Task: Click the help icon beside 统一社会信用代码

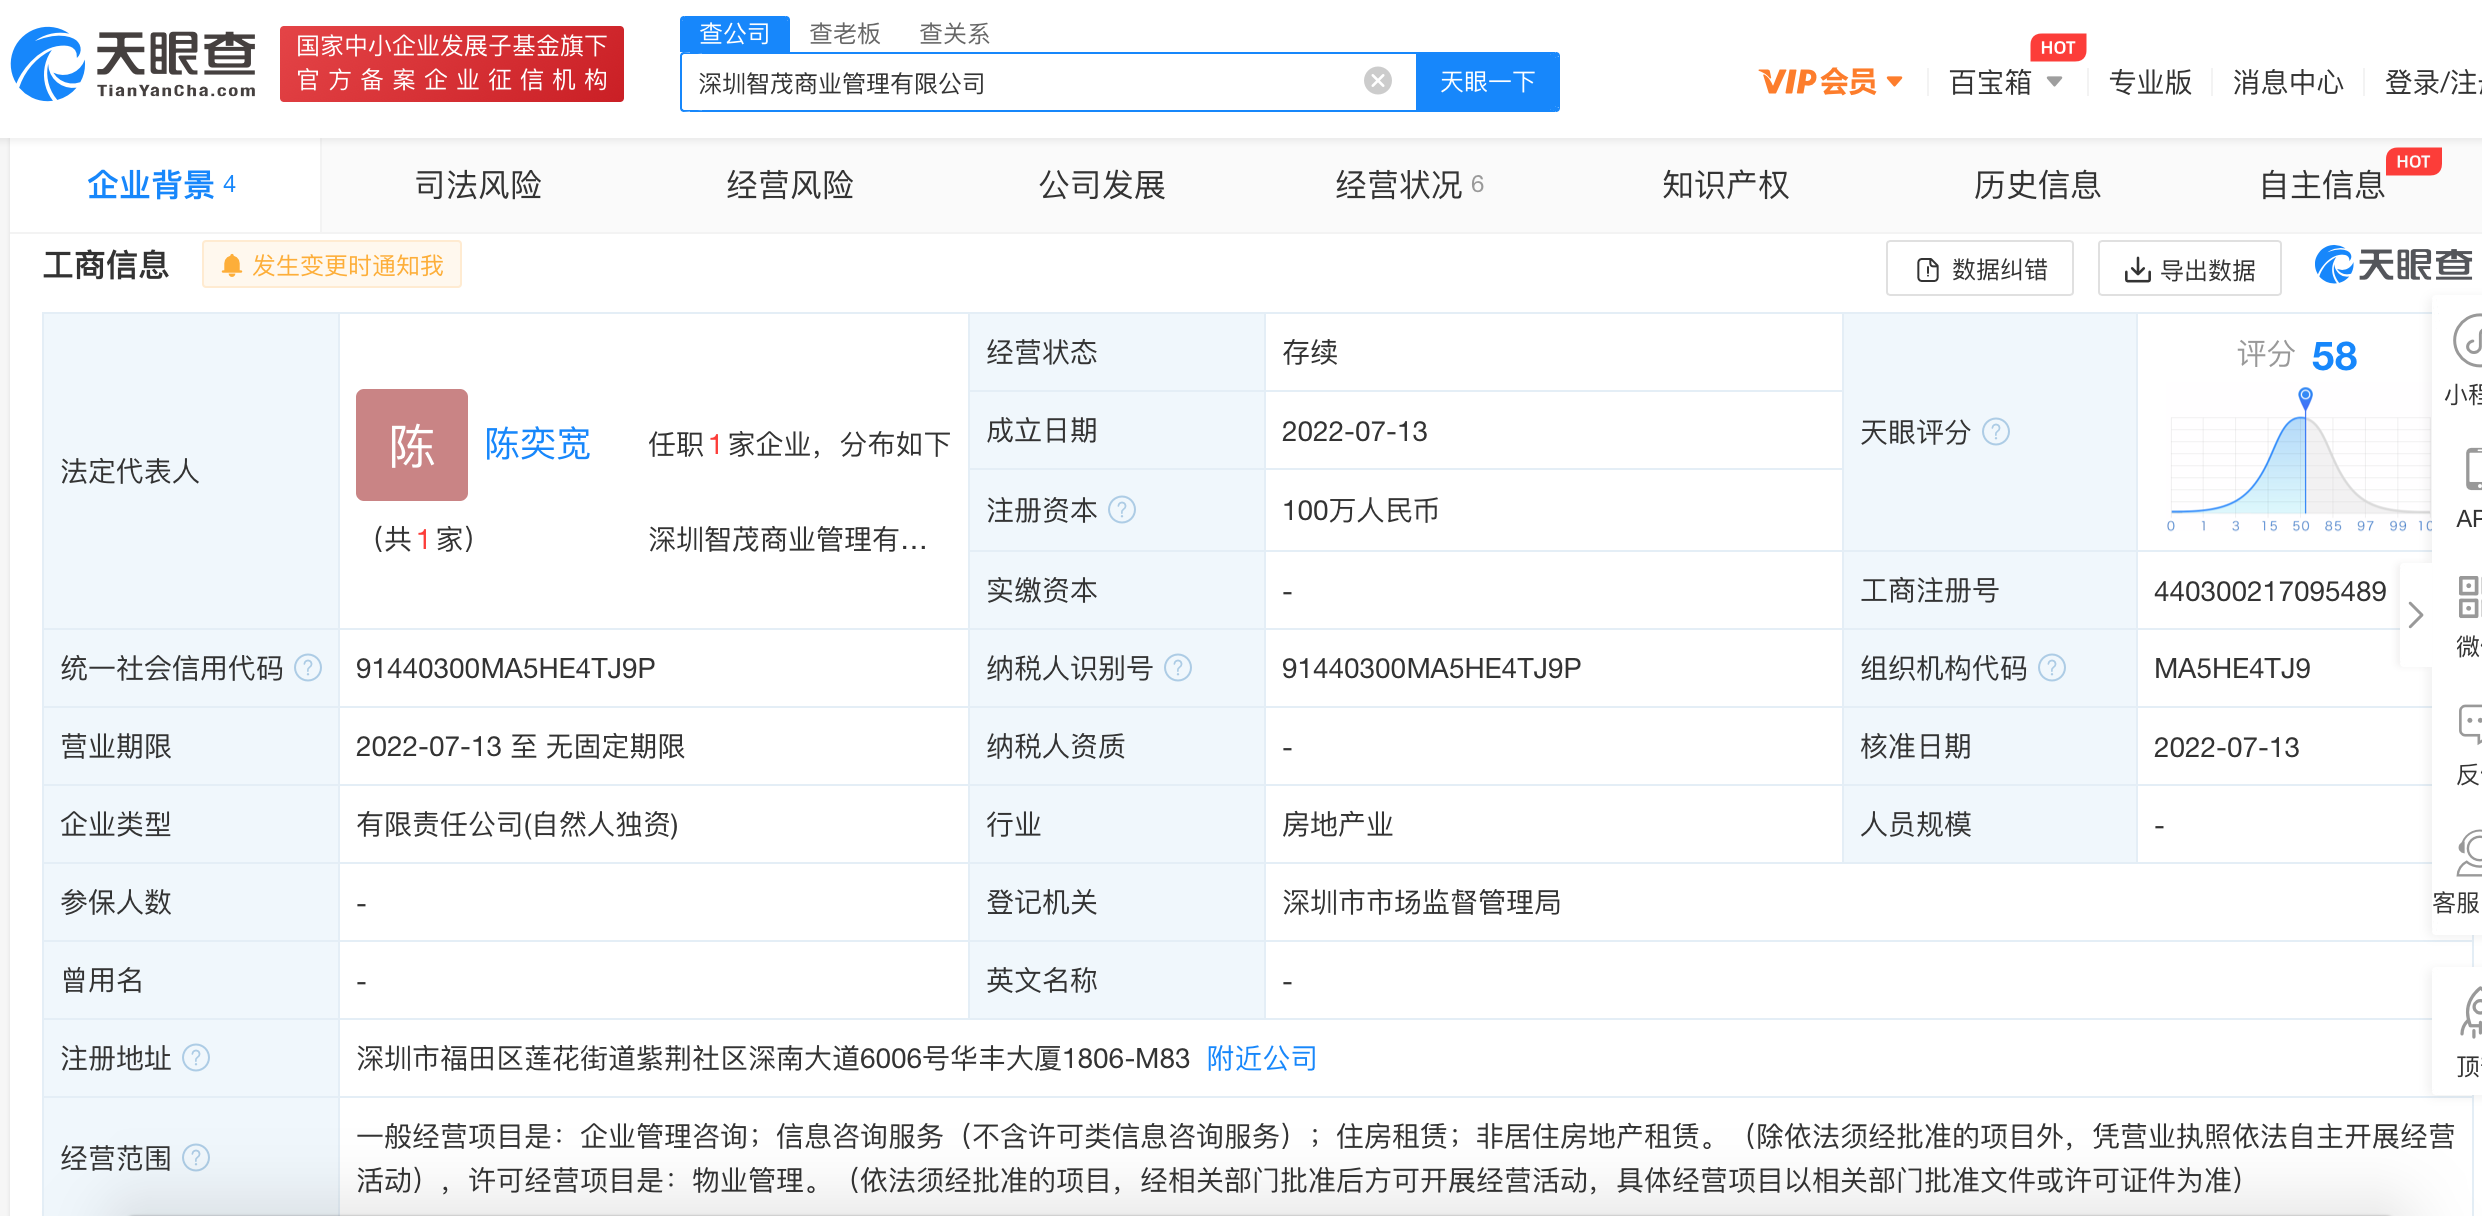Action: click(x=308, y=668)
